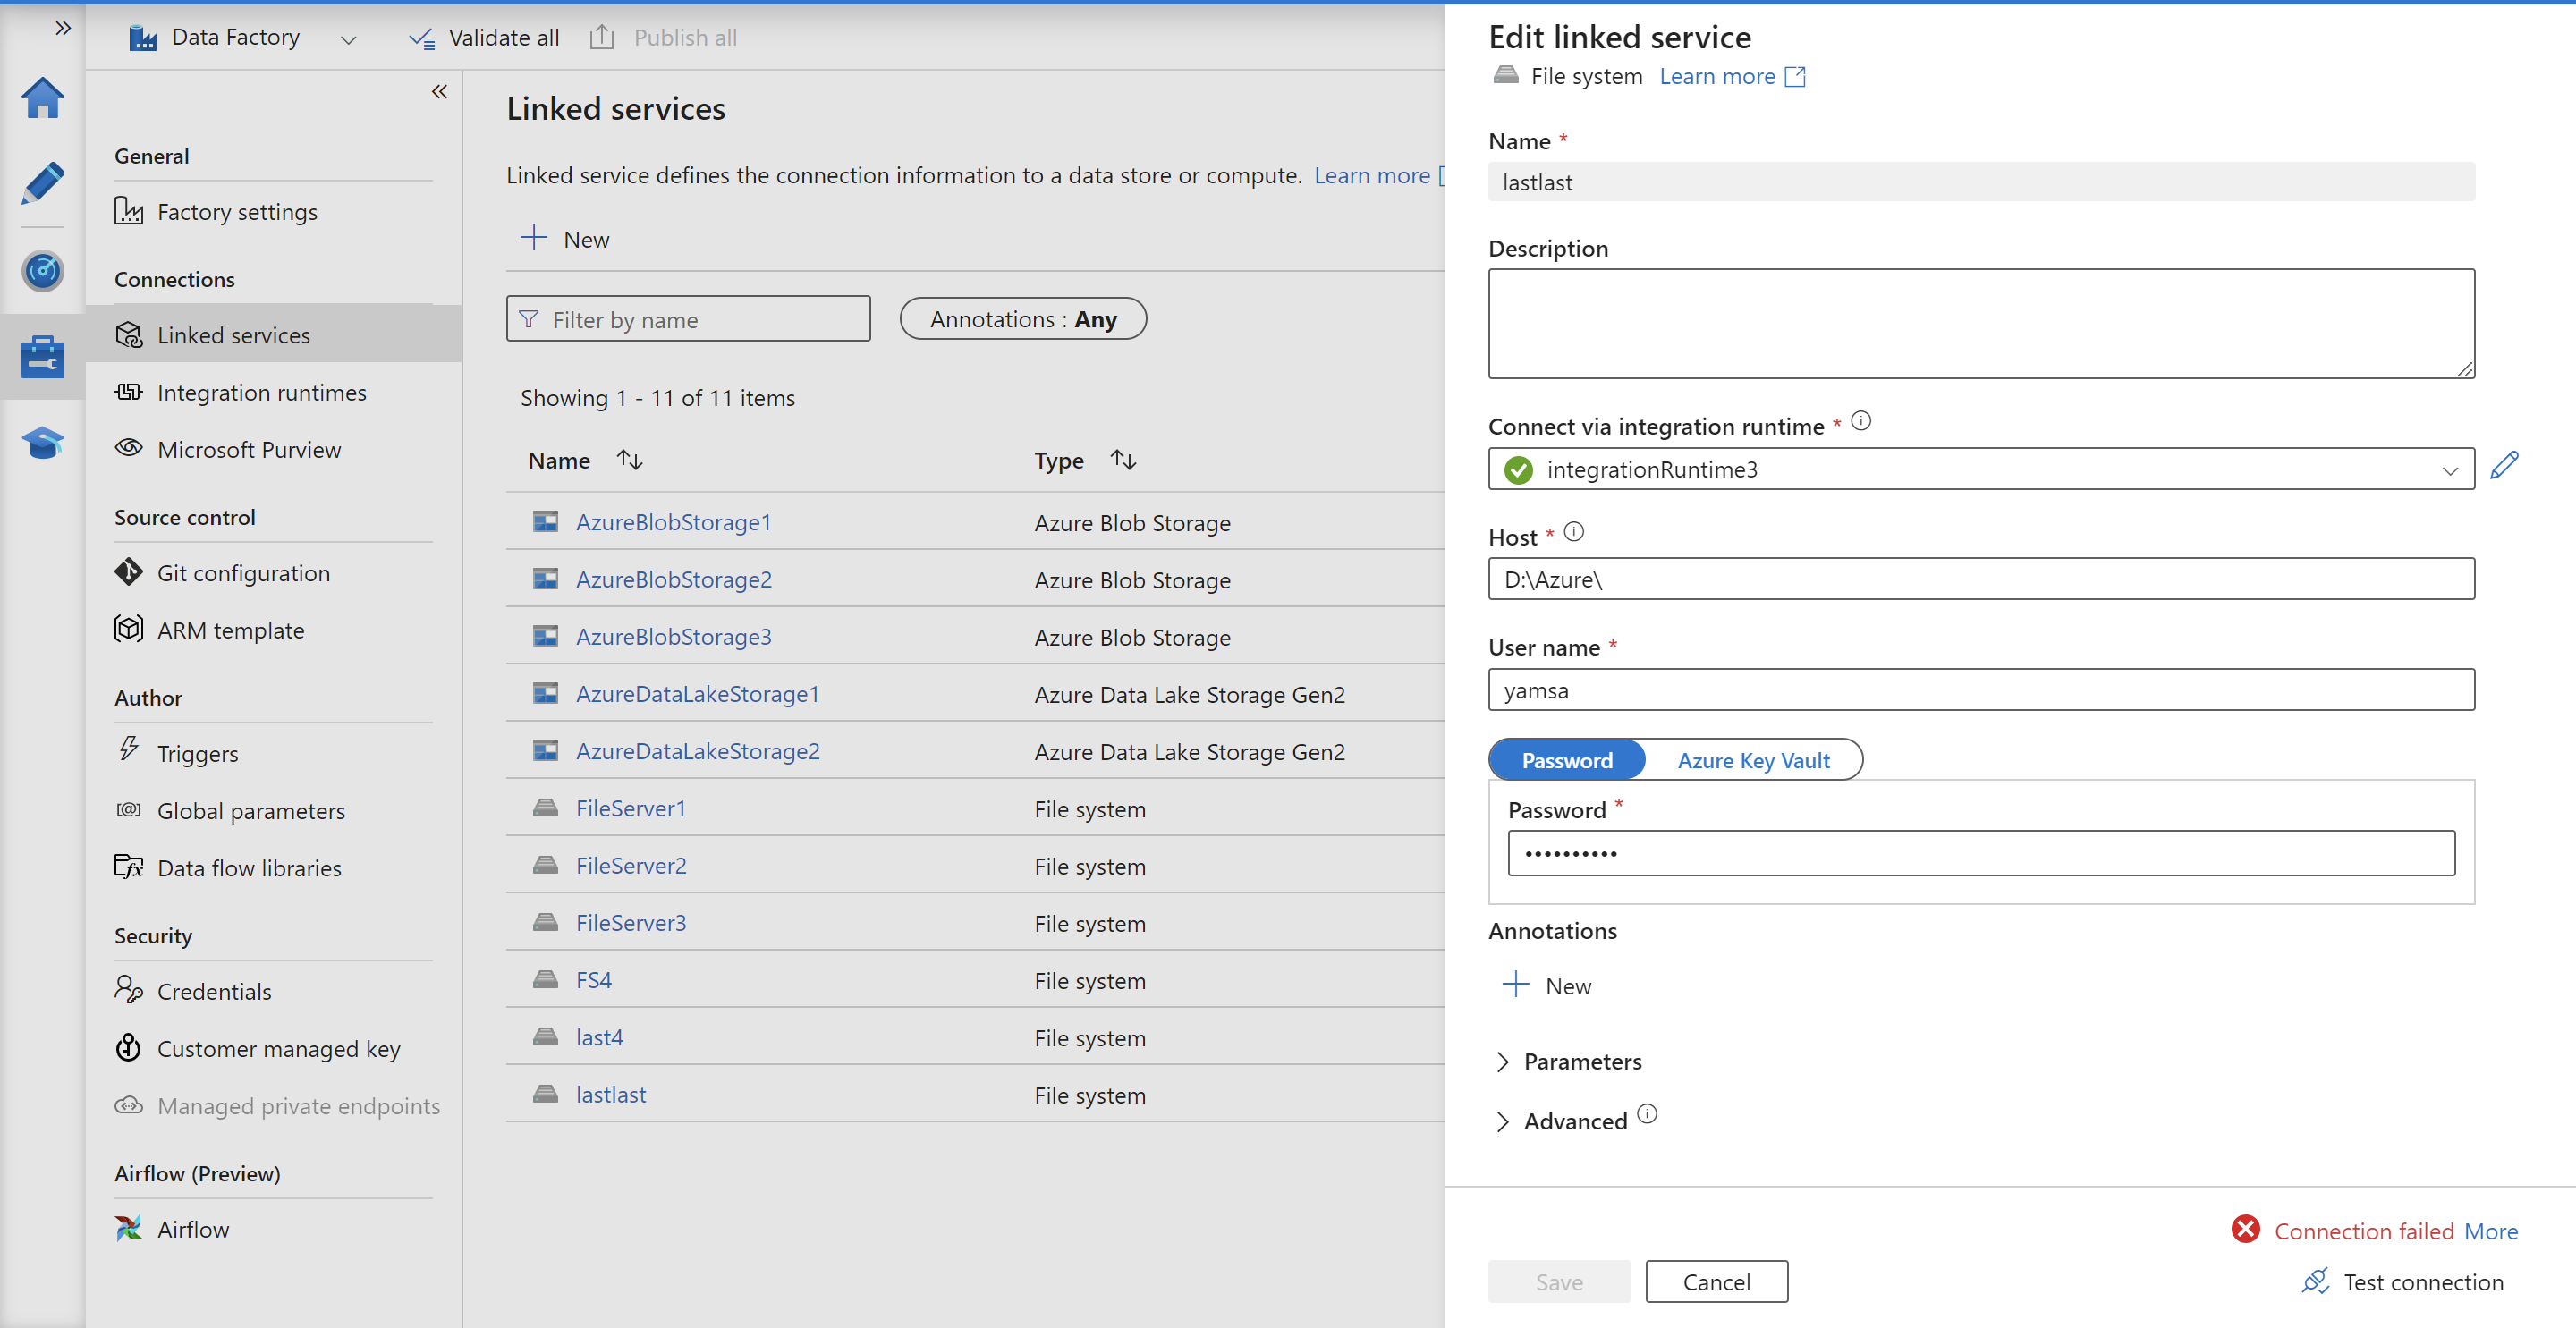Click Test connection plug icon
The height and width of the screenshot is (1328, 2576).
[2314, 1281]
